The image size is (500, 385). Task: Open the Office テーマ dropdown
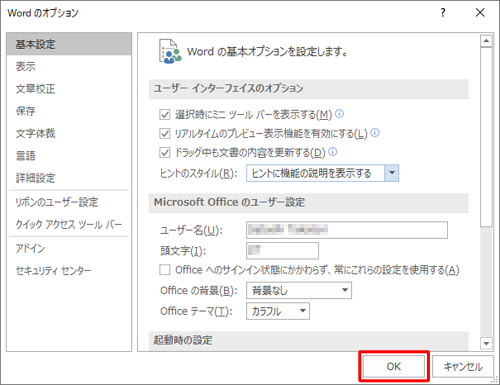point(278,311)
